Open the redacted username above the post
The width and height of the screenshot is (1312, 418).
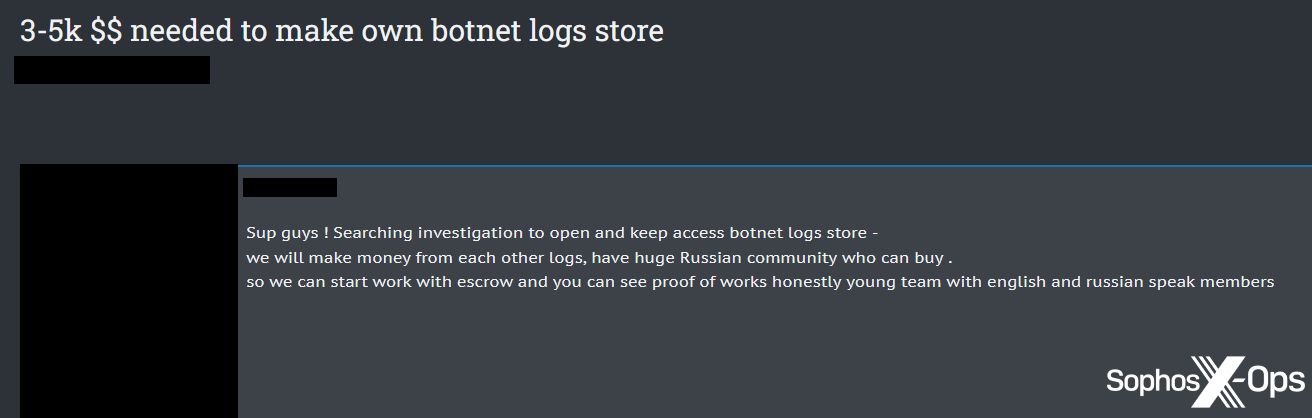coord(290,187)
